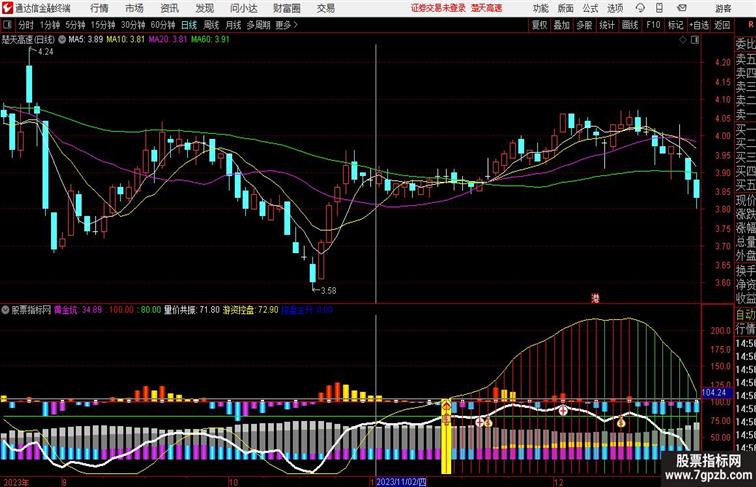Screen dimensions: 756x487
Task: Click the red R icon at toolbar end
Action: click(x=750, y=25)
